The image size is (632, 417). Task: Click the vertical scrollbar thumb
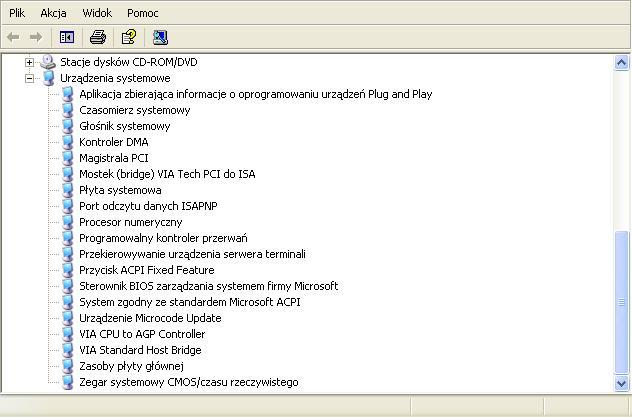tap(622, 302)
